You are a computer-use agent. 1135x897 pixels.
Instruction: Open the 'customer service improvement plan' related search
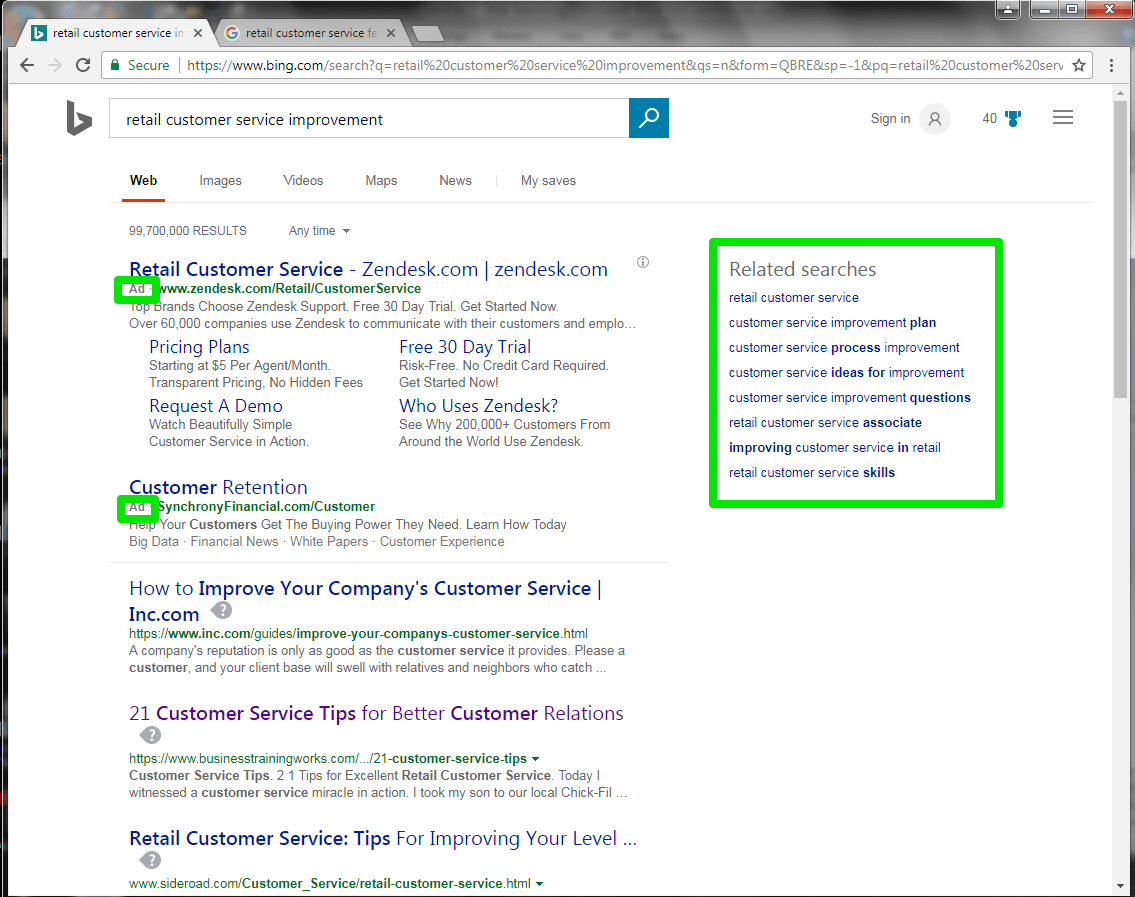click(x=832, y=322)
